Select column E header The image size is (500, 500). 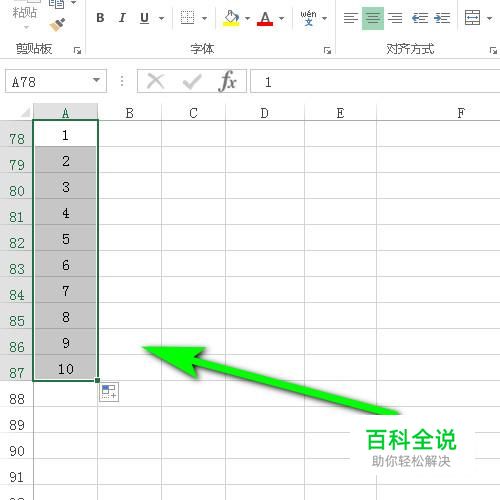340,113
